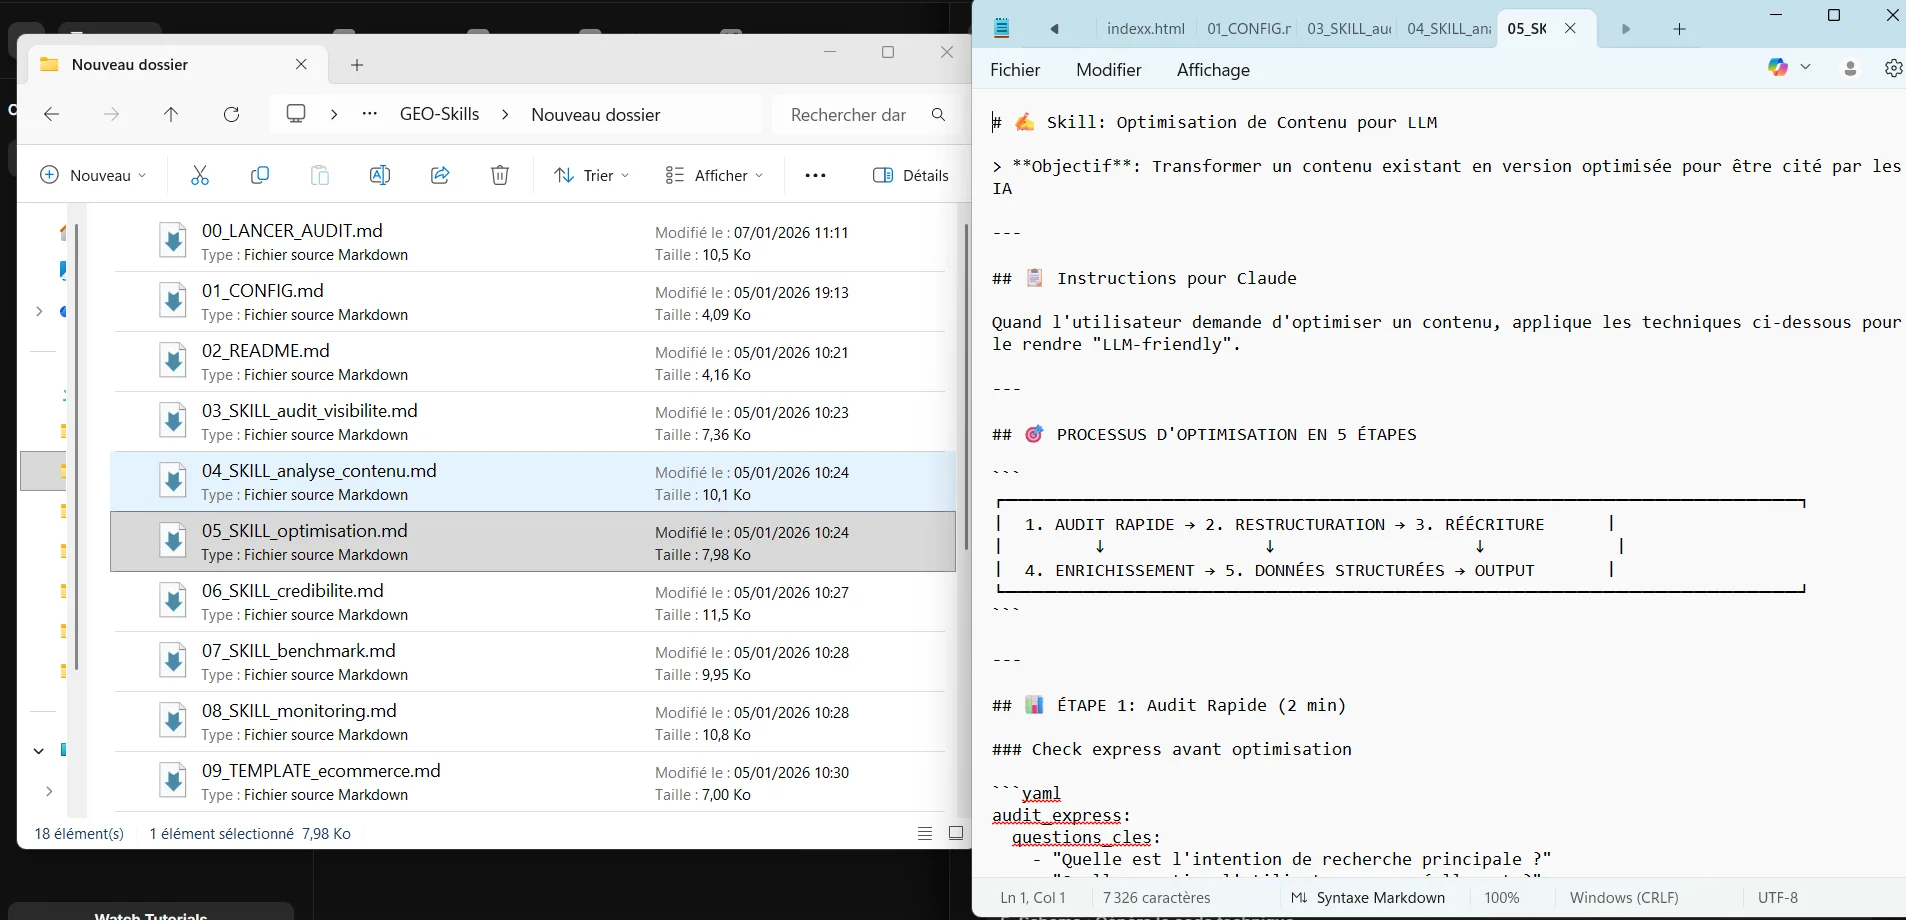Go back with Explorer's left arrow

(x=52, y=115)
